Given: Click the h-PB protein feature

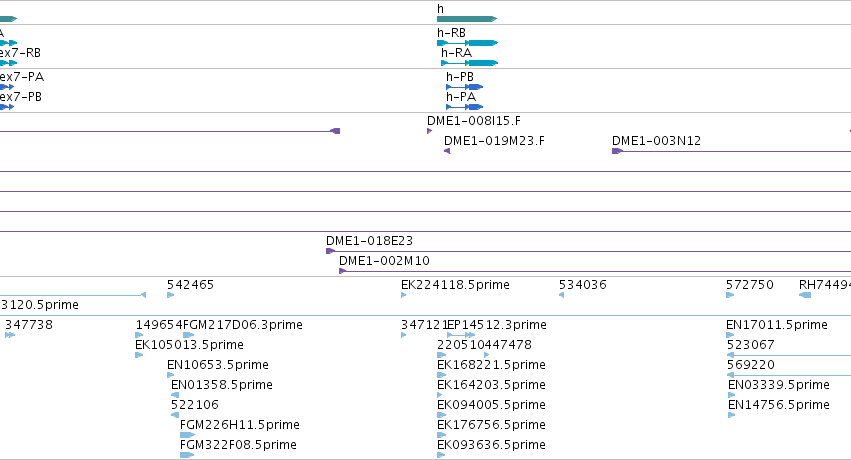Looking at the screenshot, I should (x=465, y=87).
